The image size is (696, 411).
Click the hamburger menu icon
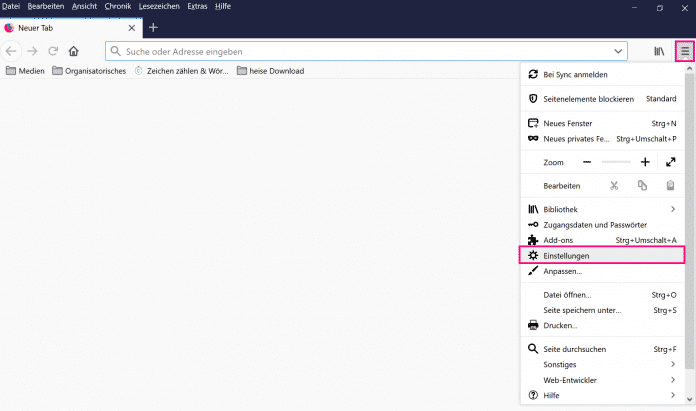[684, 50]
